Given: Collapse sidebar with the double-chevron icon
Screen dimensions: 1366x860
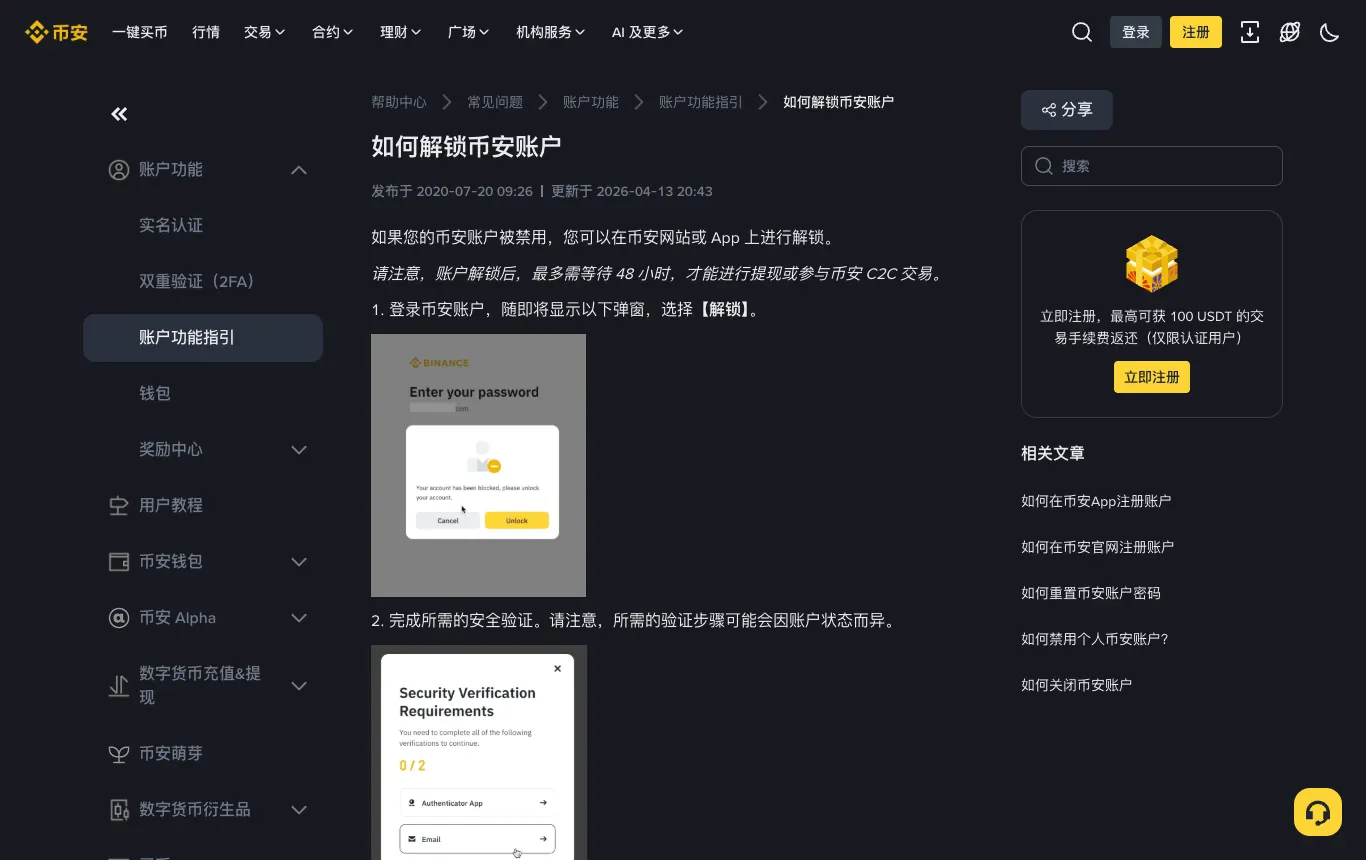Looking at the screenshot, I should point(119,114).
